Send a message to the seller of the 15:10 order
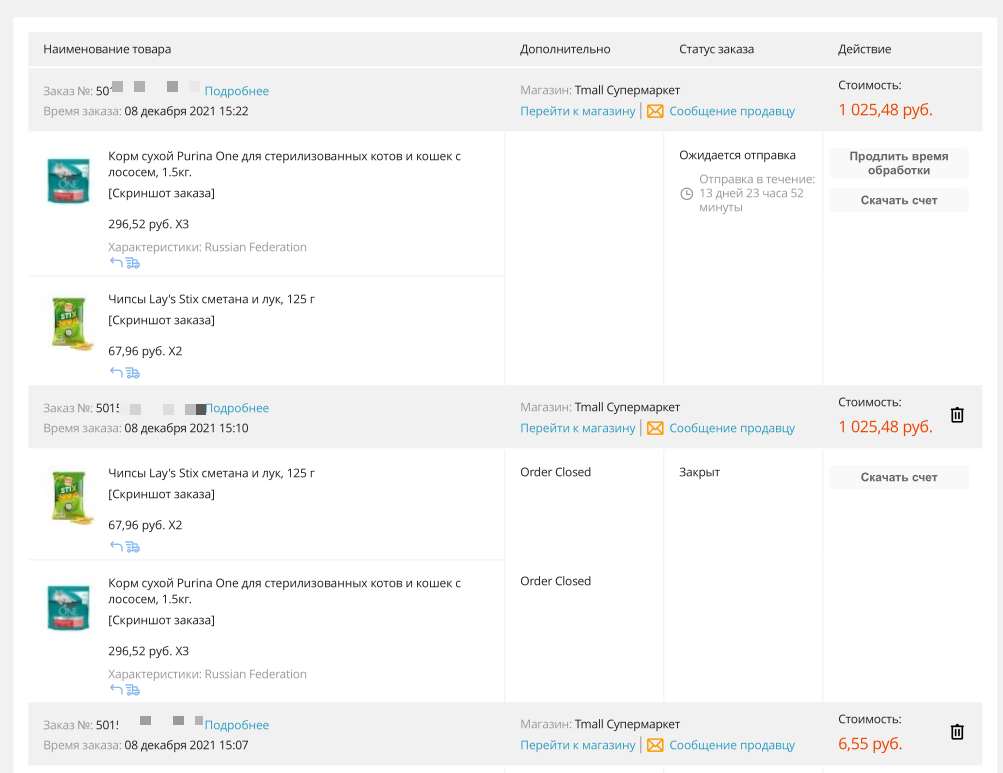 [732, 428]
